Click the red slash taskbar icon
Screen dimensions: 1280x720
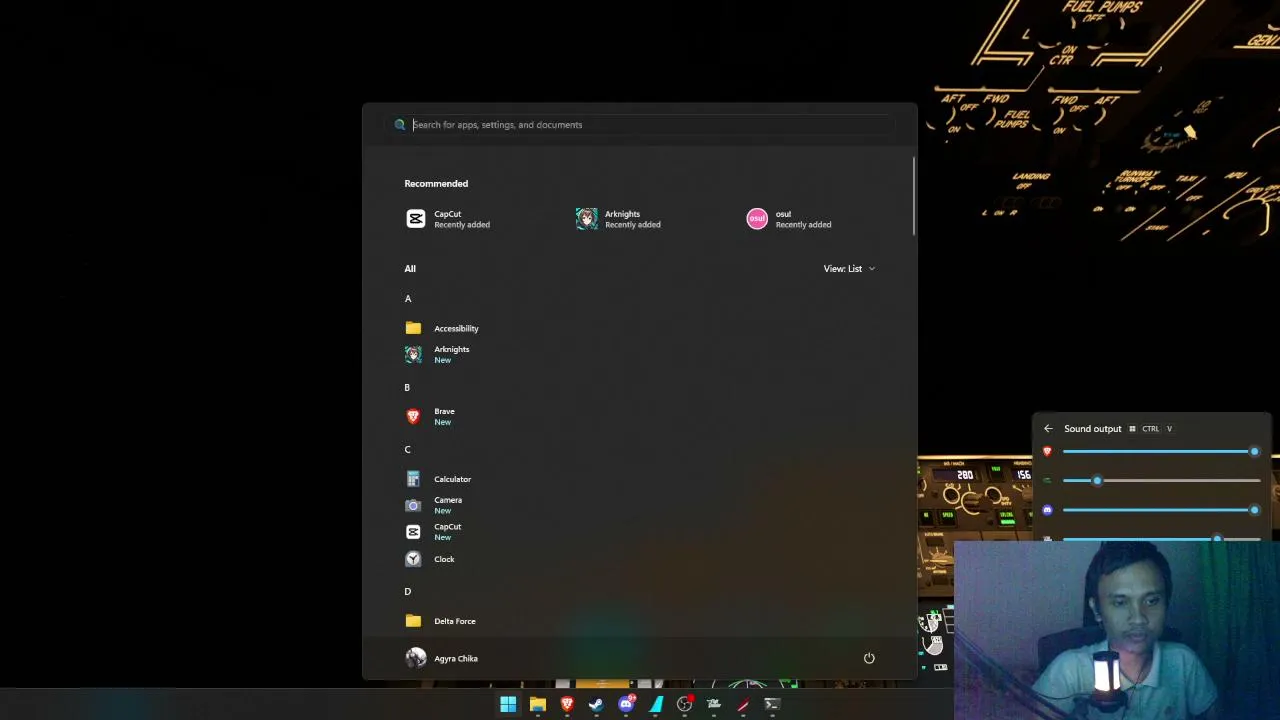pyautogui.click(x=743, y=704)
